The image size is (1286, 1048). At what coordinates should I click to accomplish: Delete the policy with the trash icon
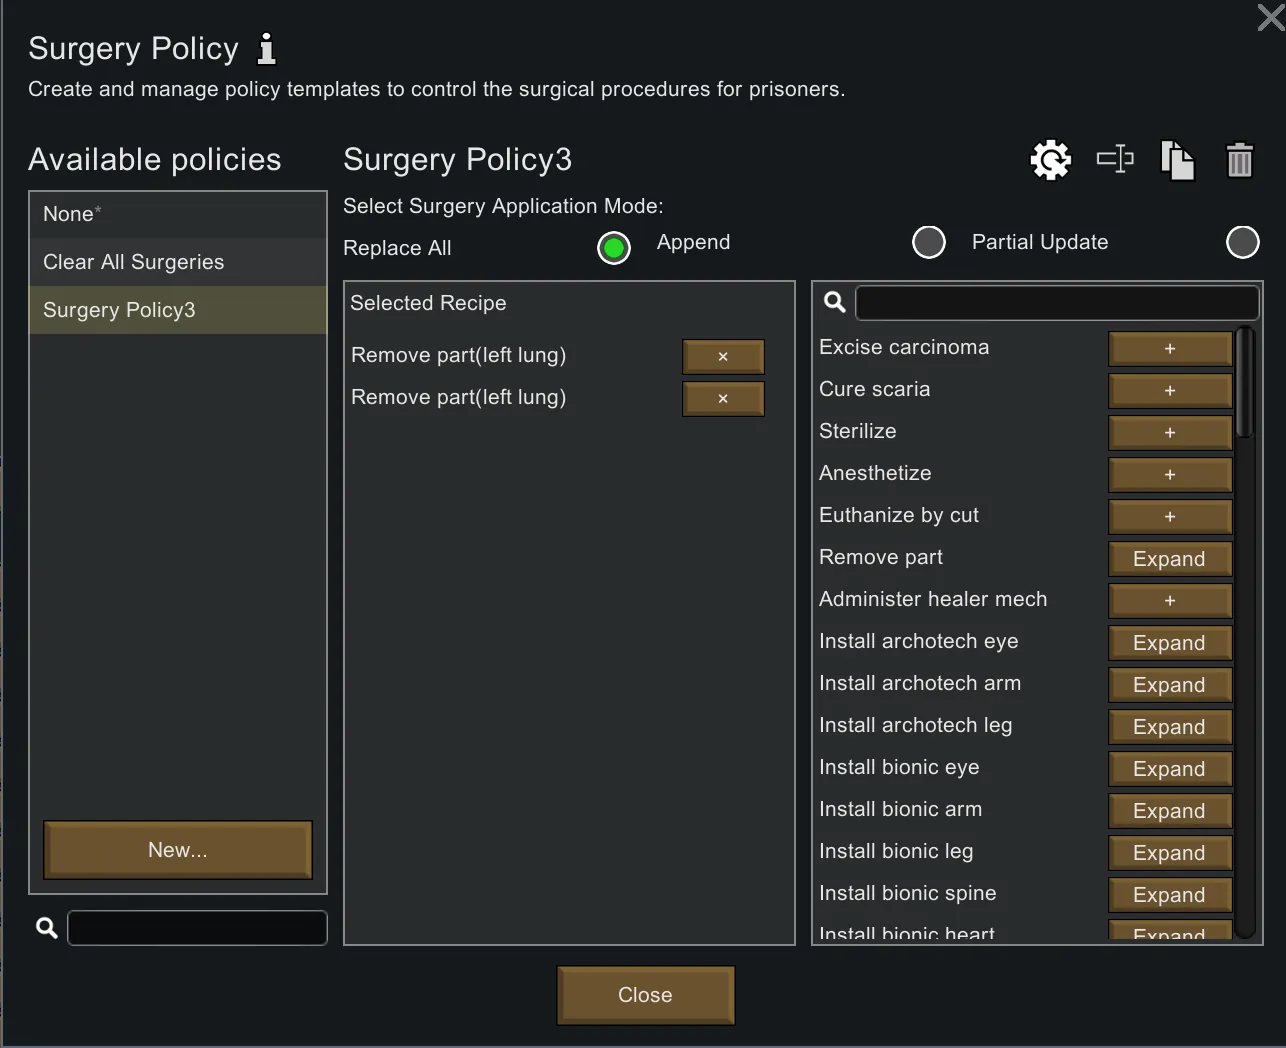1239,160
